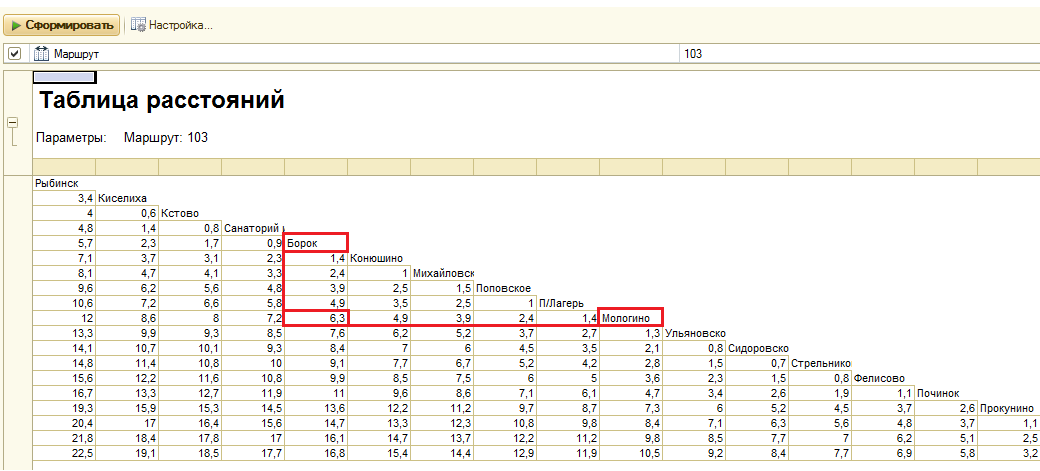Click the 15,9 cell in Киселиха column
This screenshot has height=471, width=1040.
[127, 408]
